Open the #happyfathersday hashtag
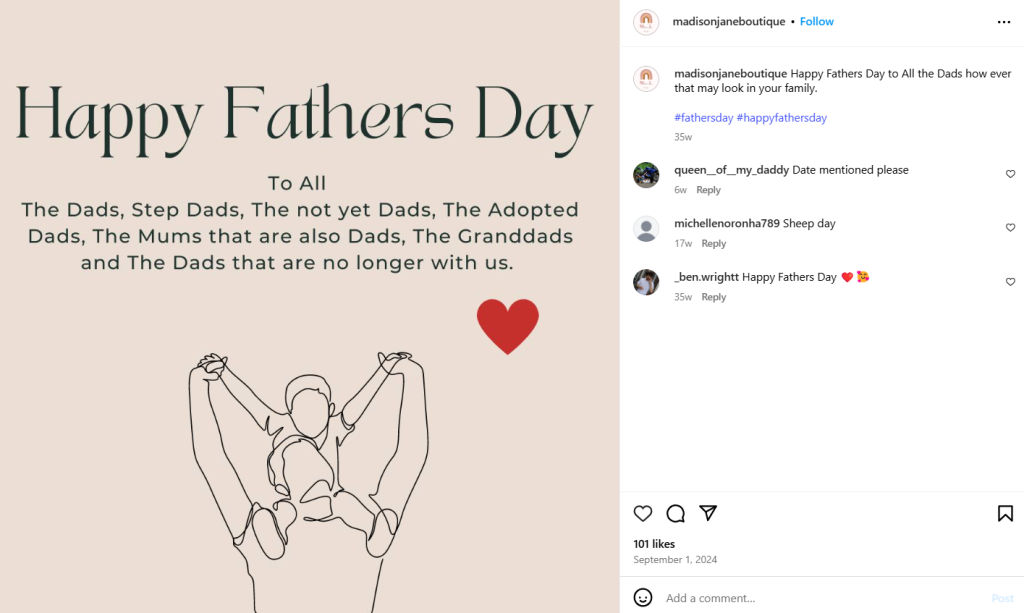Image resolution: width=1024 pixels, height=613 pixels. click(x=781, y=118)
